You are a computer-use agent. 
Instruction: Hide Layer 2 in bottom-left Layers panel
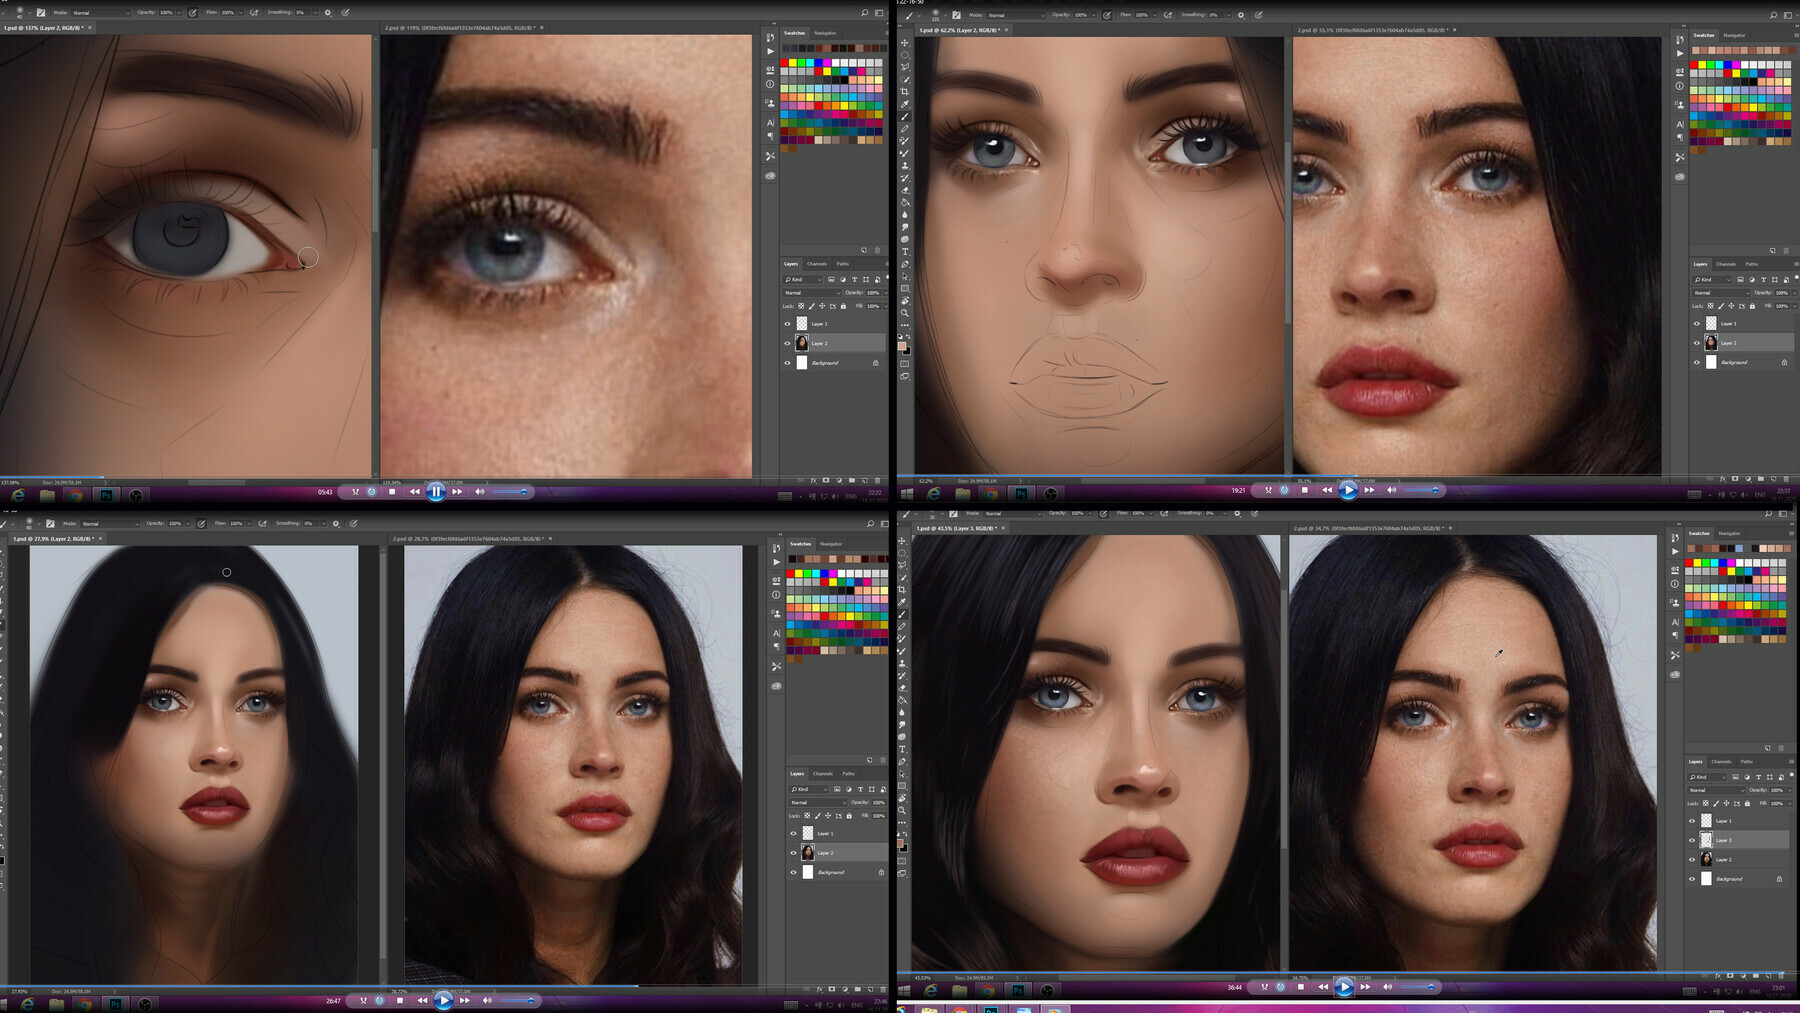[x=794, y=853]
